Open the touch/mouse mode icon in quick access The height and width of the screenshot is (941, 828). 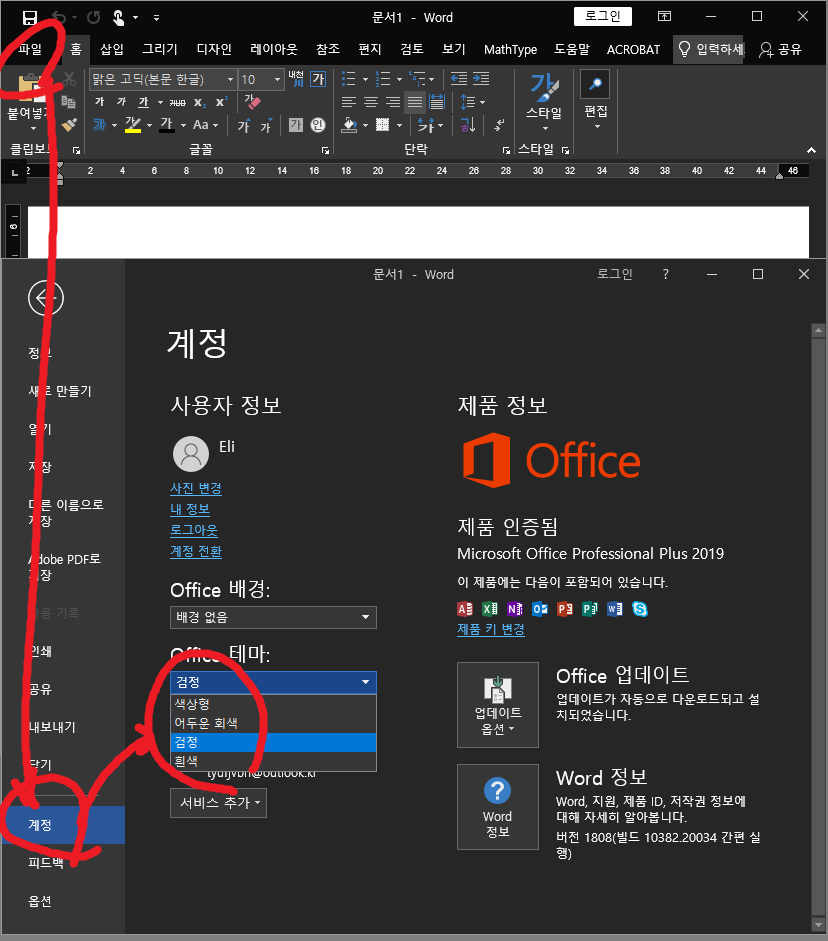(x=118, y=17)
